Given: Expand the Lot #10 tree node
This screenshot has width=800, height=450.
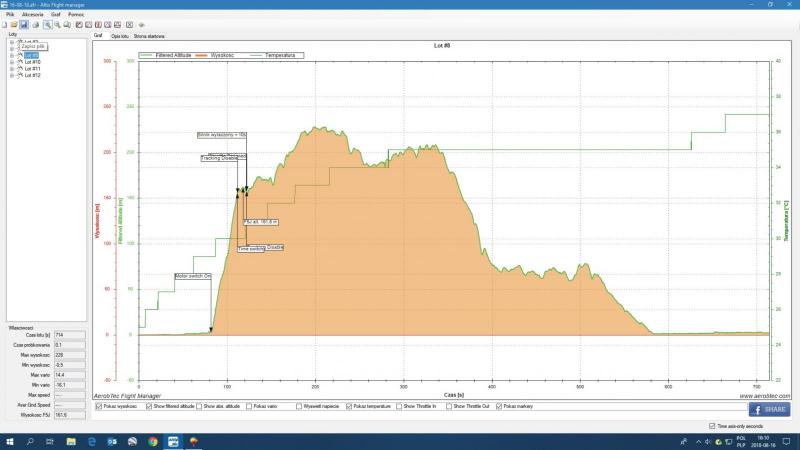Looking at the screenshot, I should [x=11, y=61].
